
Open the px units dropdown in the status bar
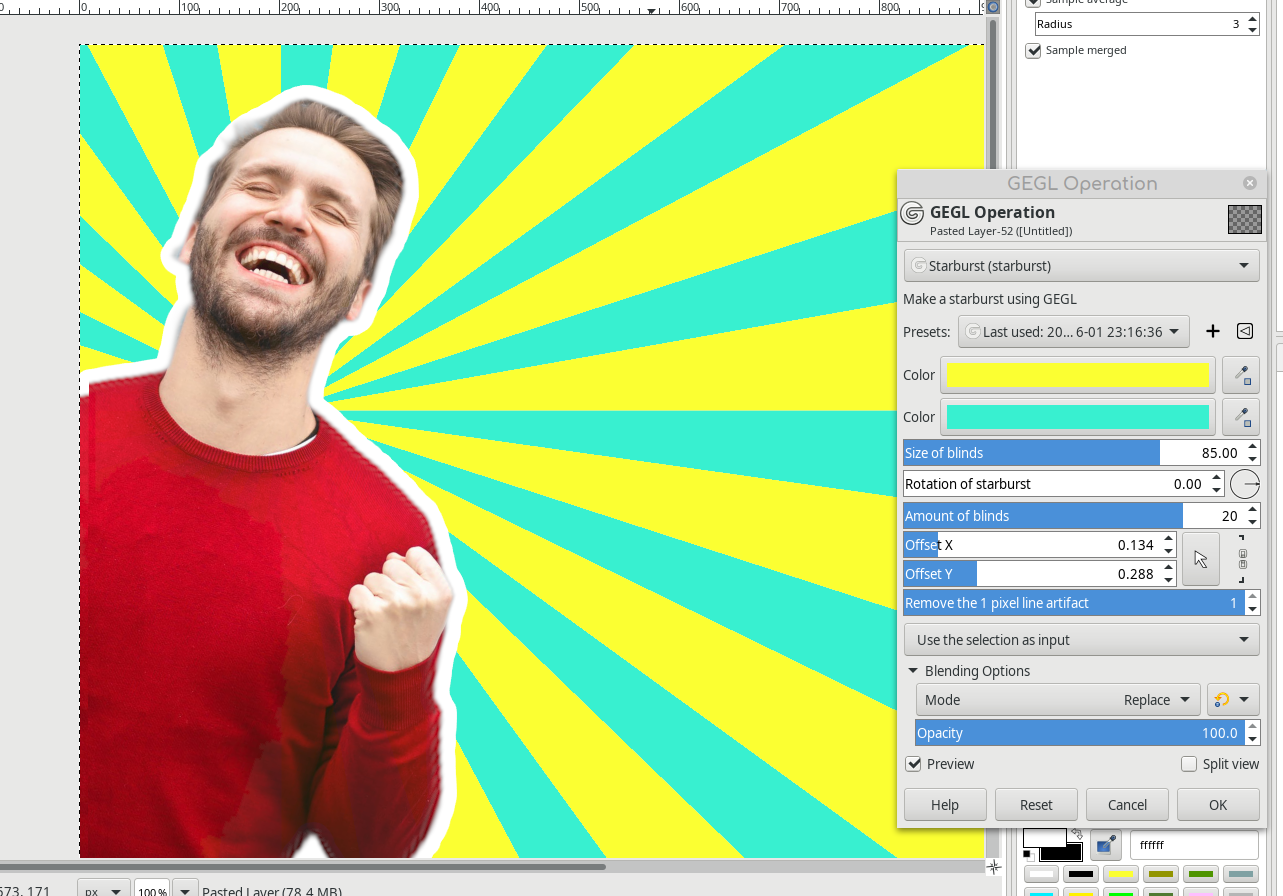coord(105,890)
